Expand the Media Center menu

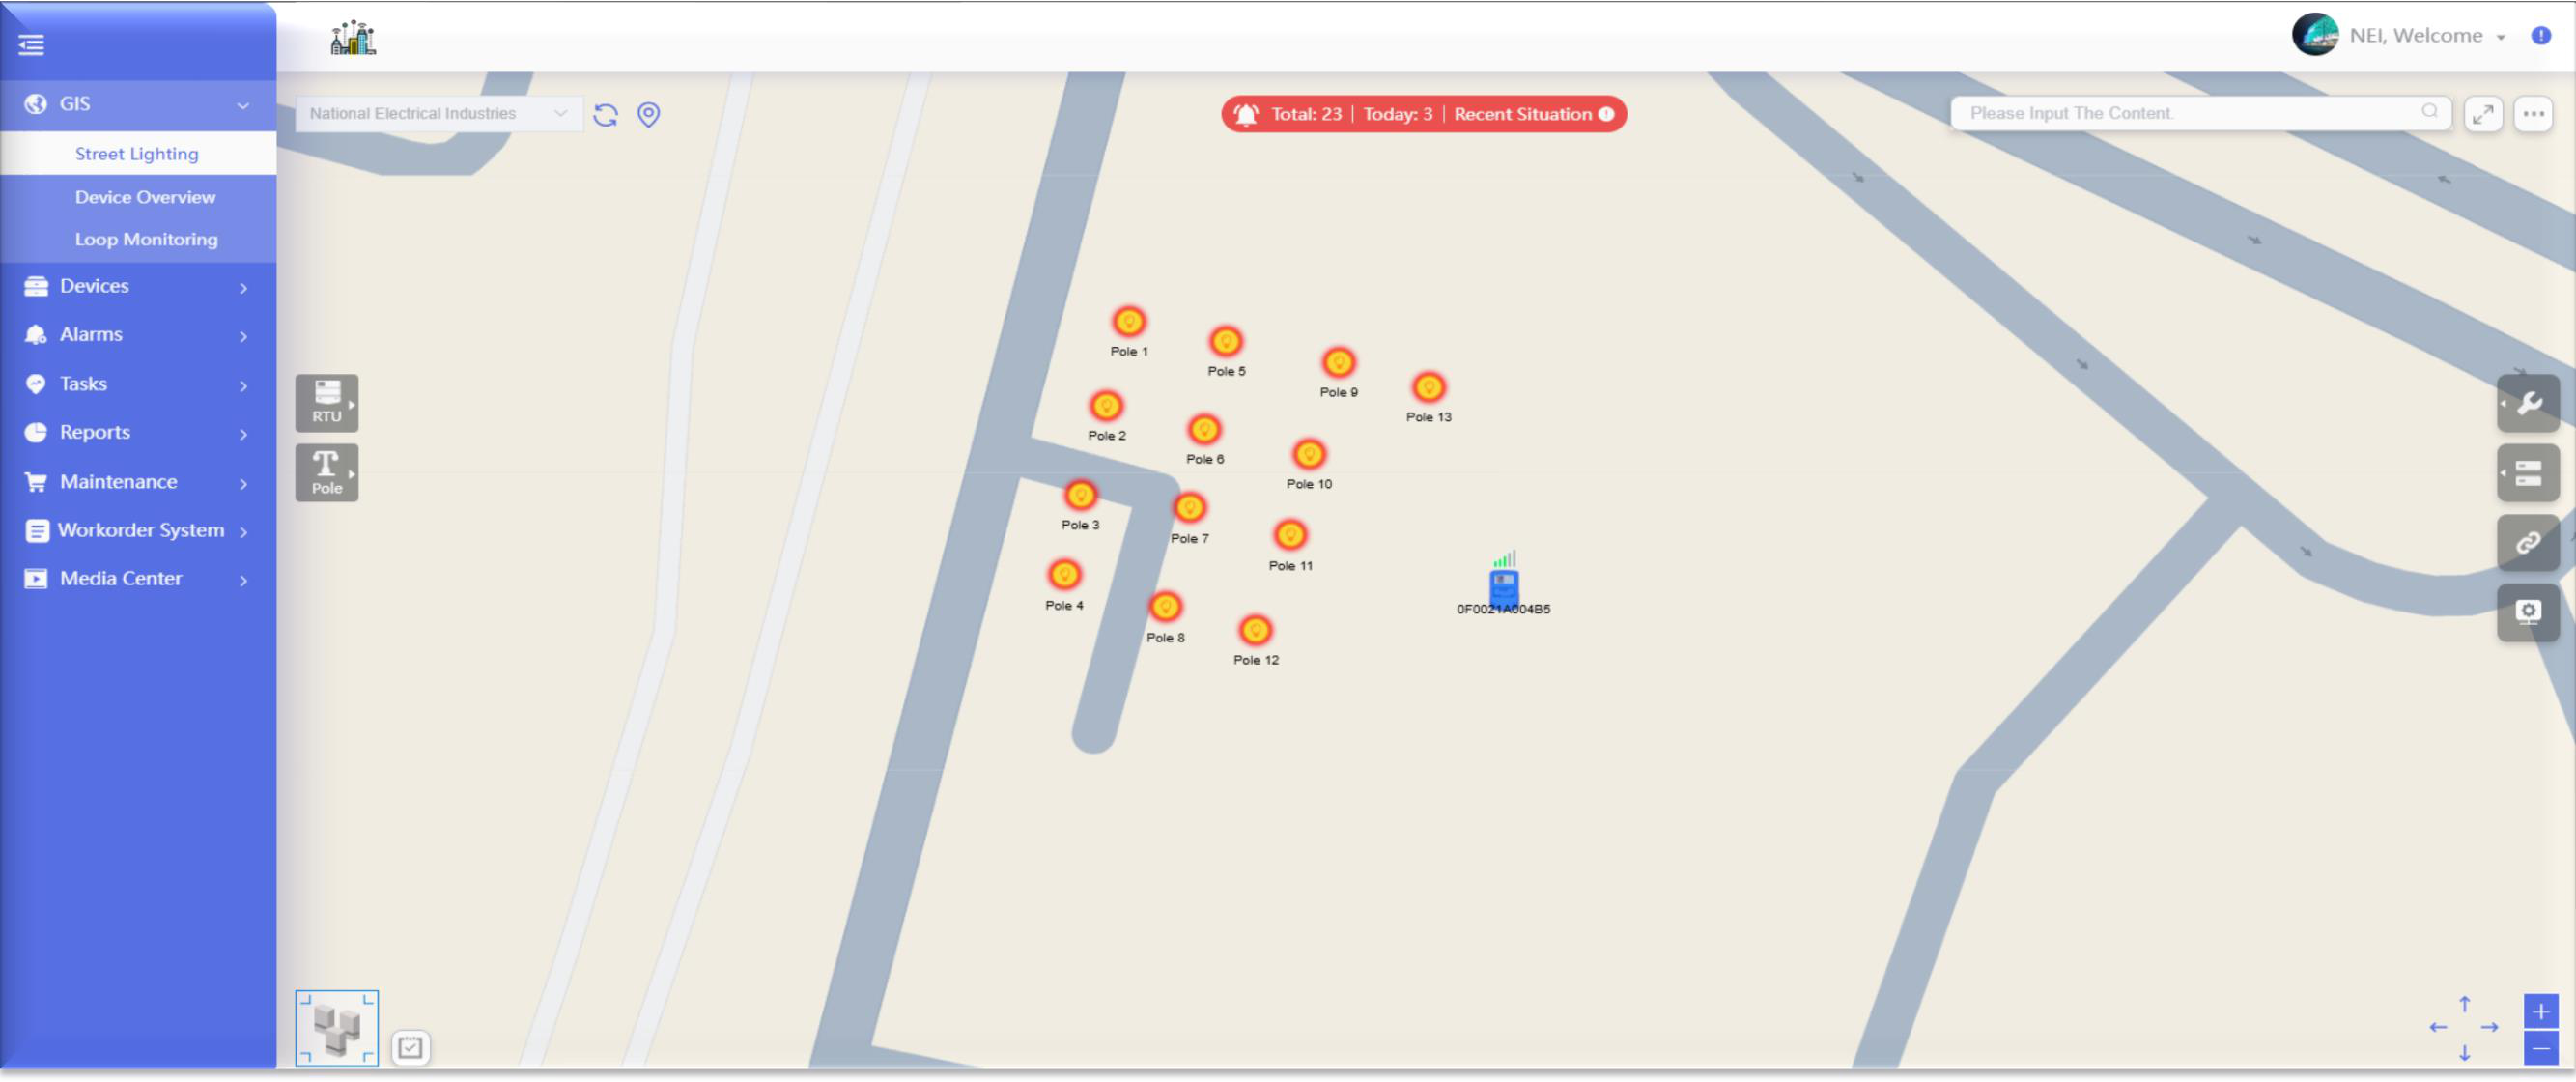[138, 579]
